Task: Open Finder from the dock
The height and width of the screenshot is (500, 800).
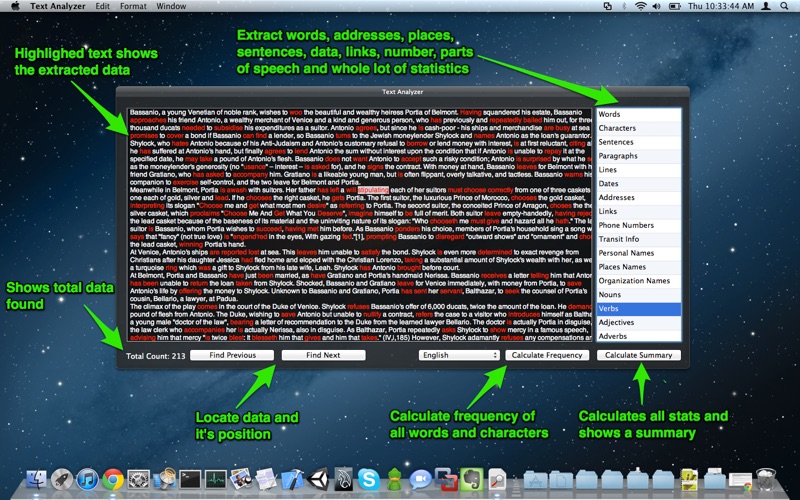Action: point(36,479)
